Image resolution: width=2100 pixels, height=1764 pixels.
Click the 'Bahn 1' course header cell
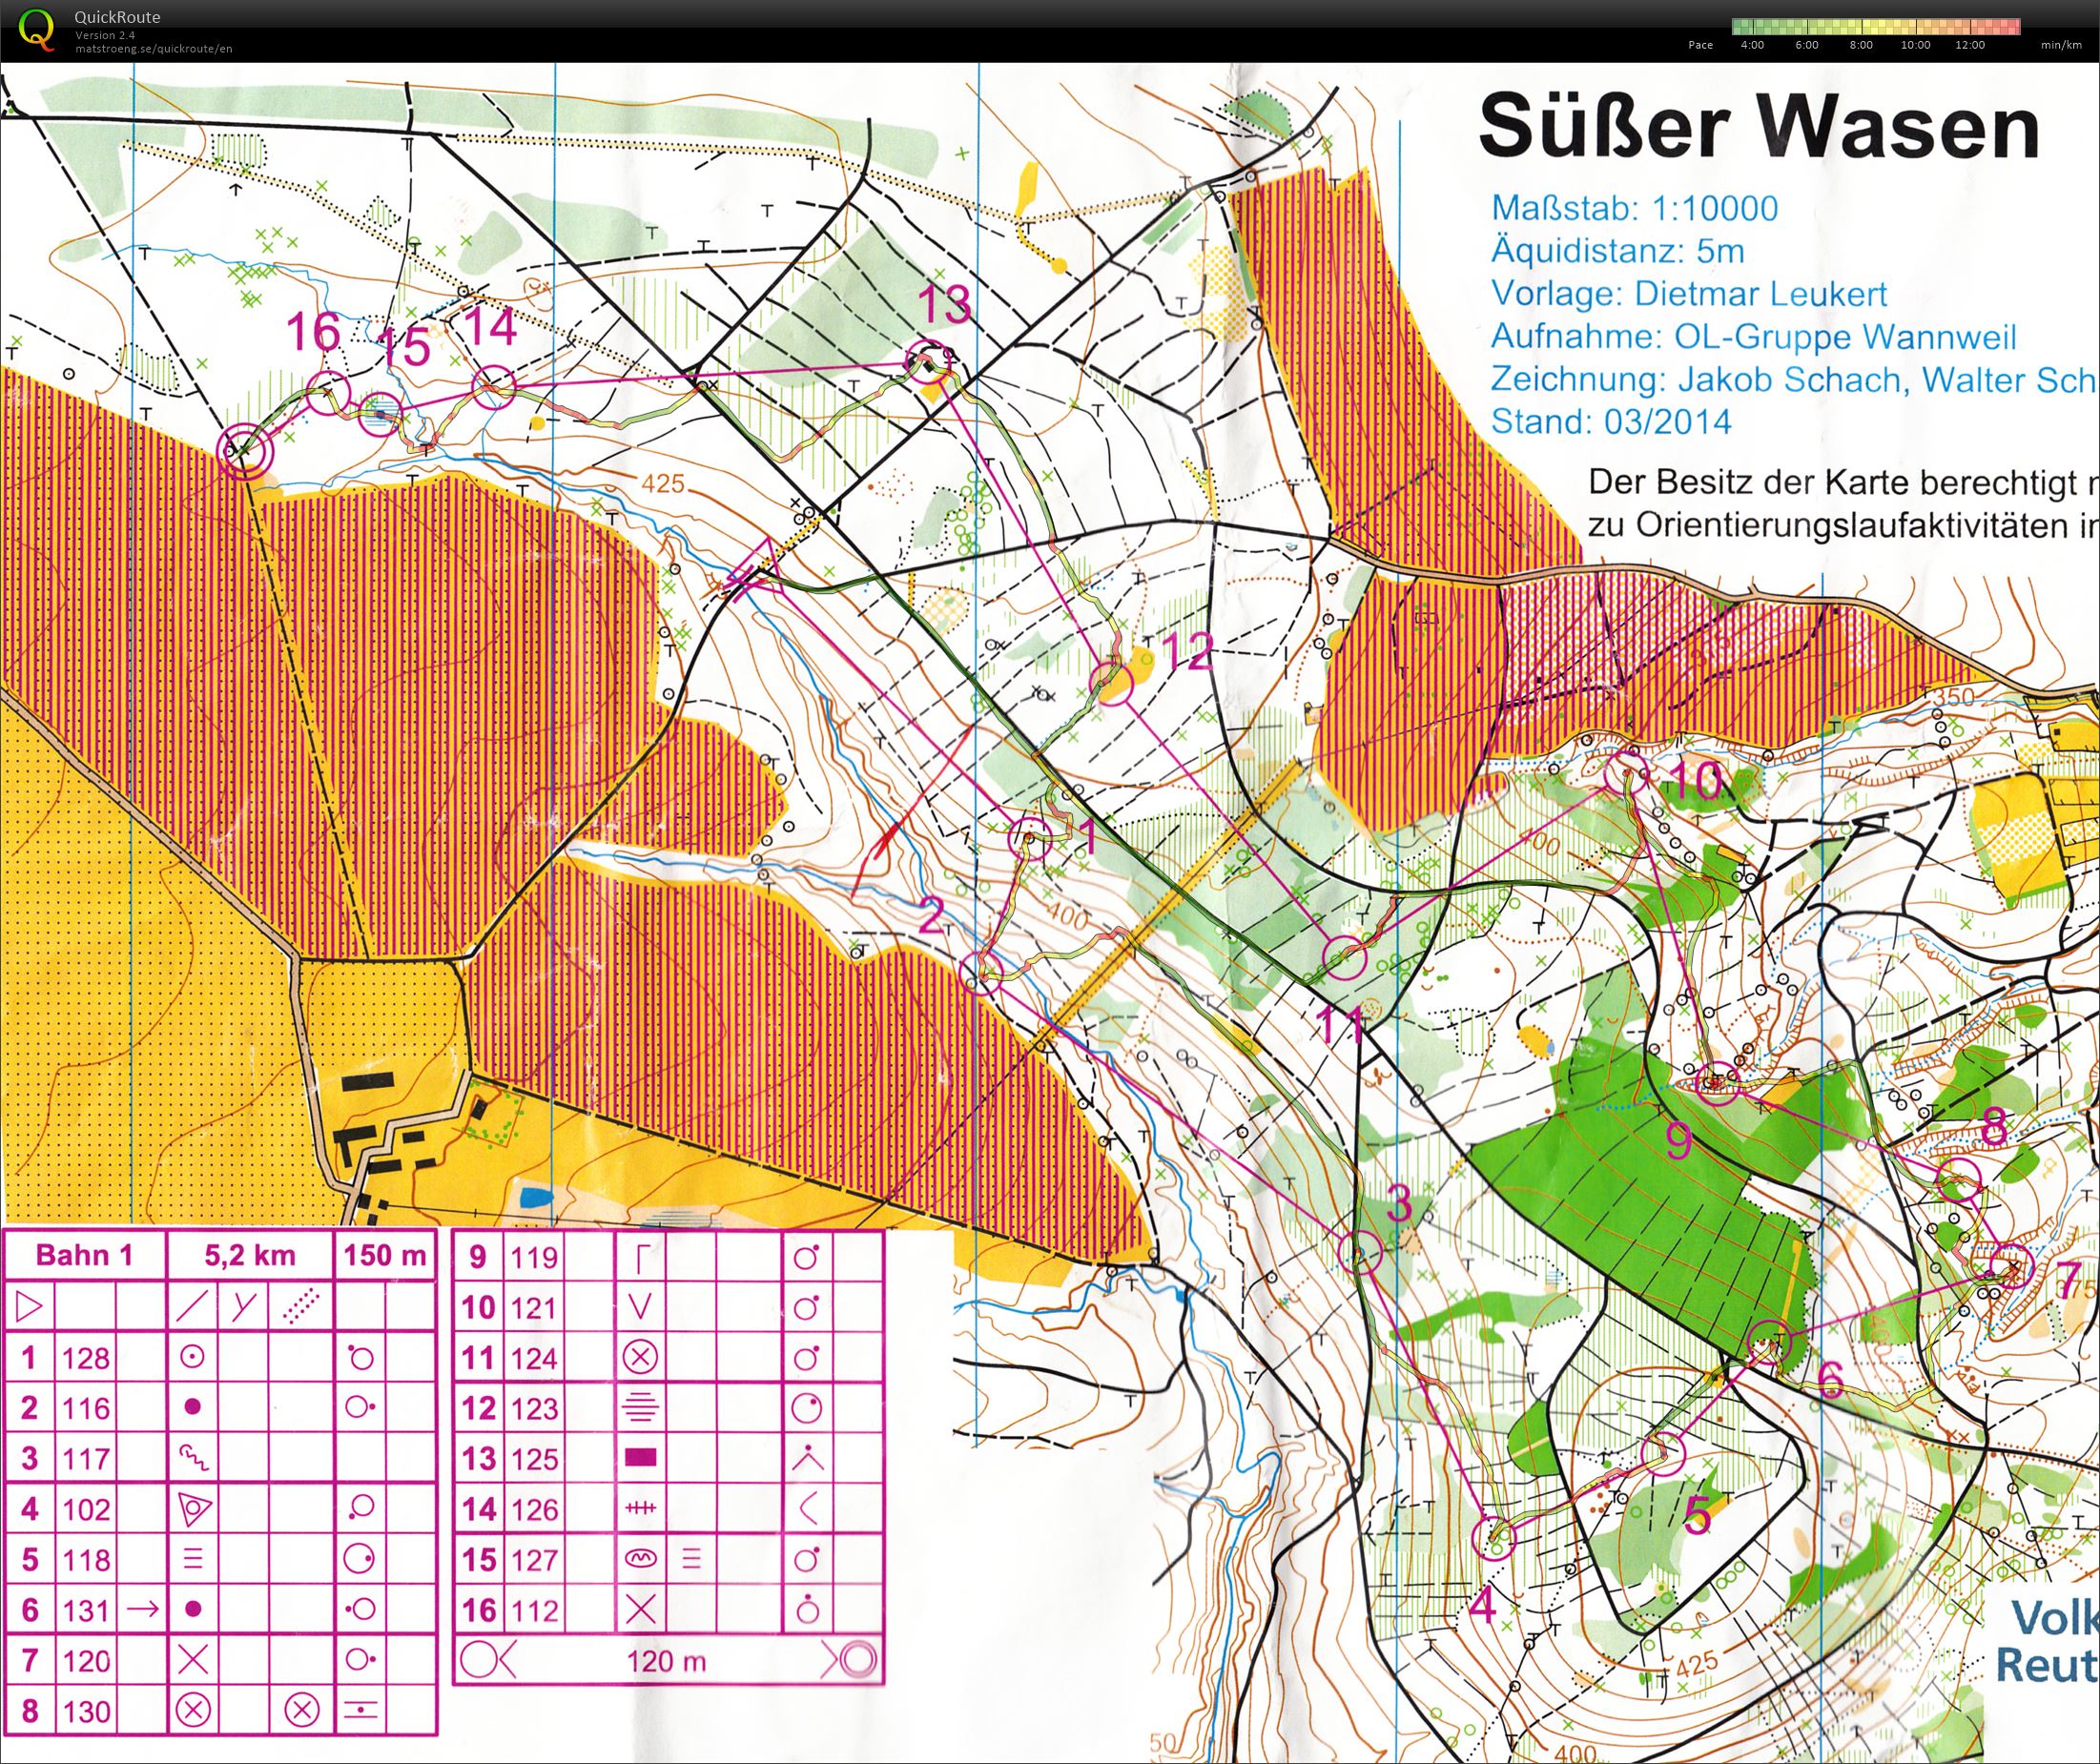84,1256
